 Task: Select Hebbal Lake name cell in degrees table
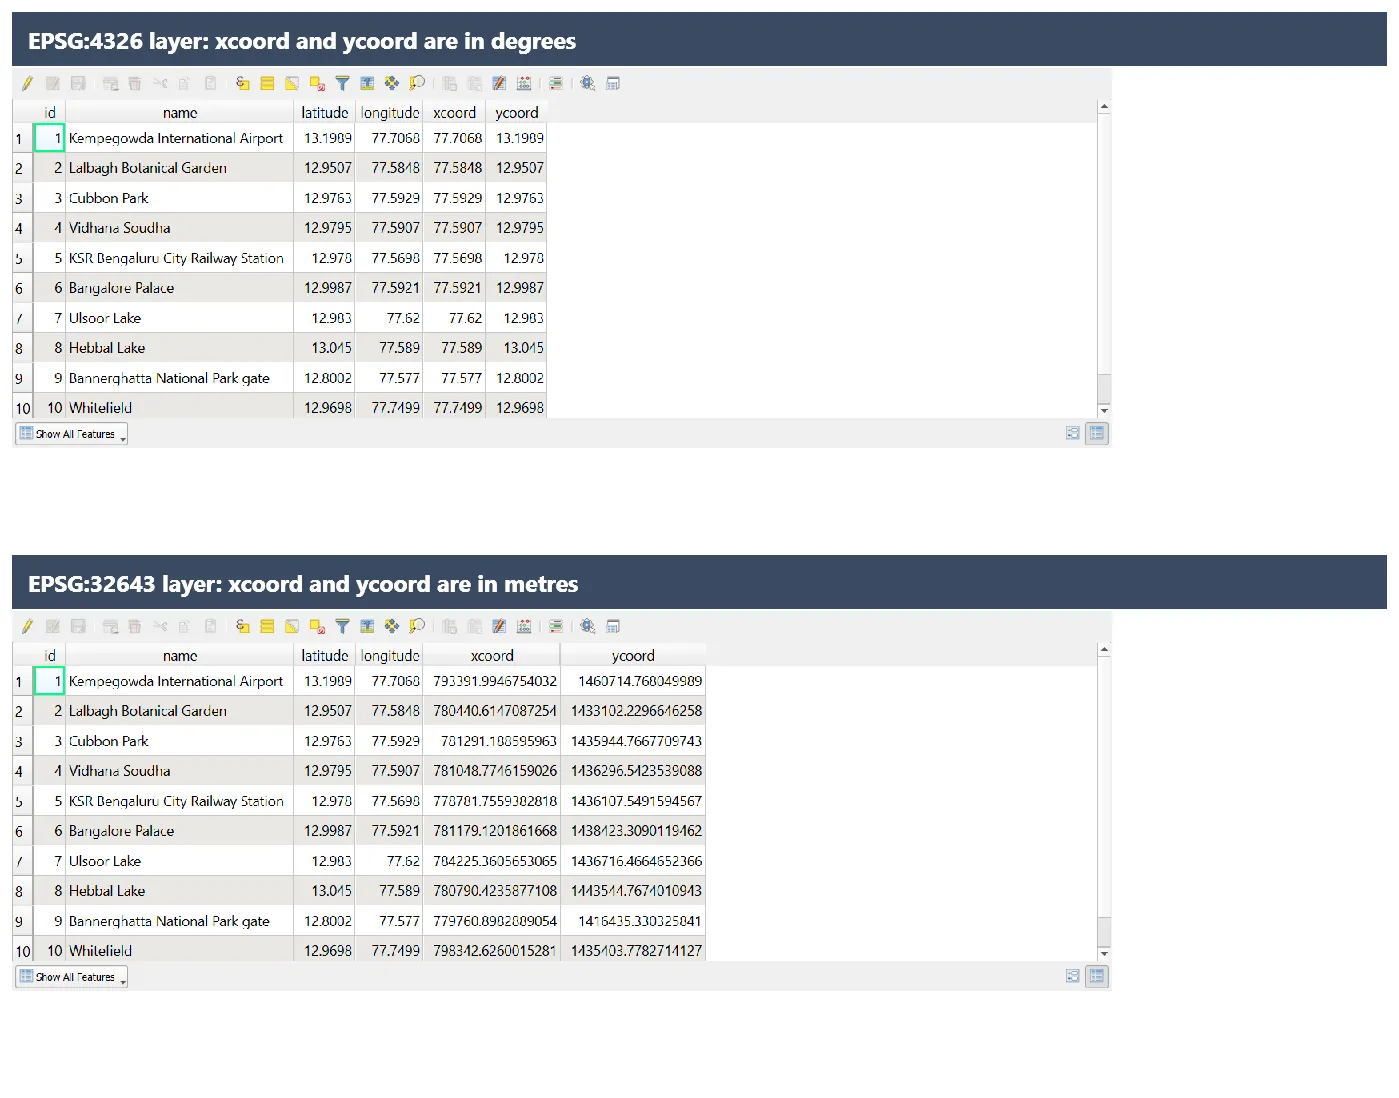click(180, 348)
